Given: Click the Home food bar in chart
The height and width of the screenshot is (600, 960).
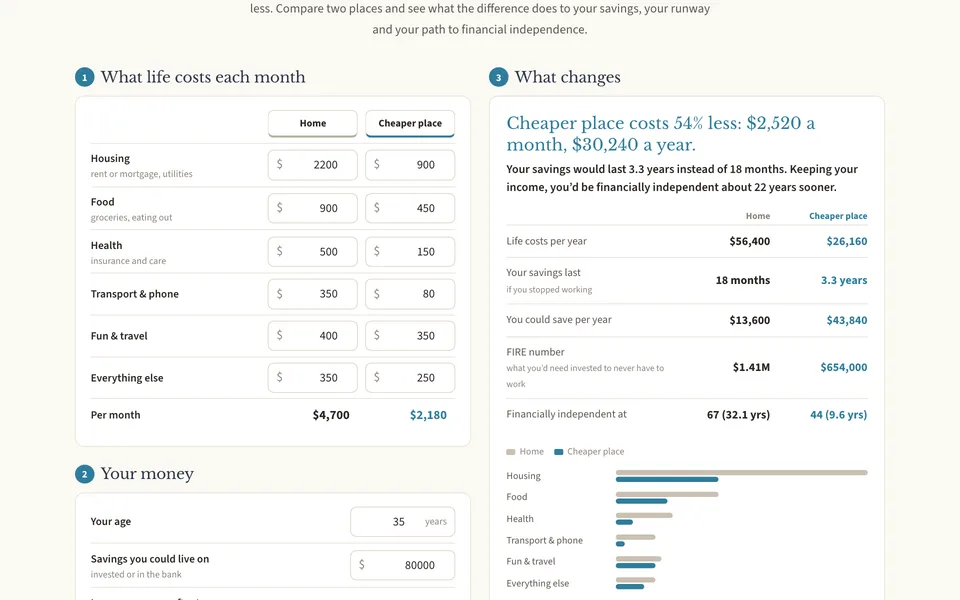Looking at the screenshot, I should click(667, 494).
